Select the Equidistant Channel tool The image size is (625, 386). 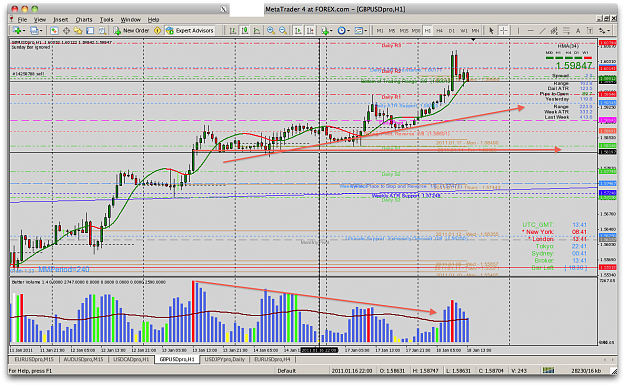click(x=554, y=30)
